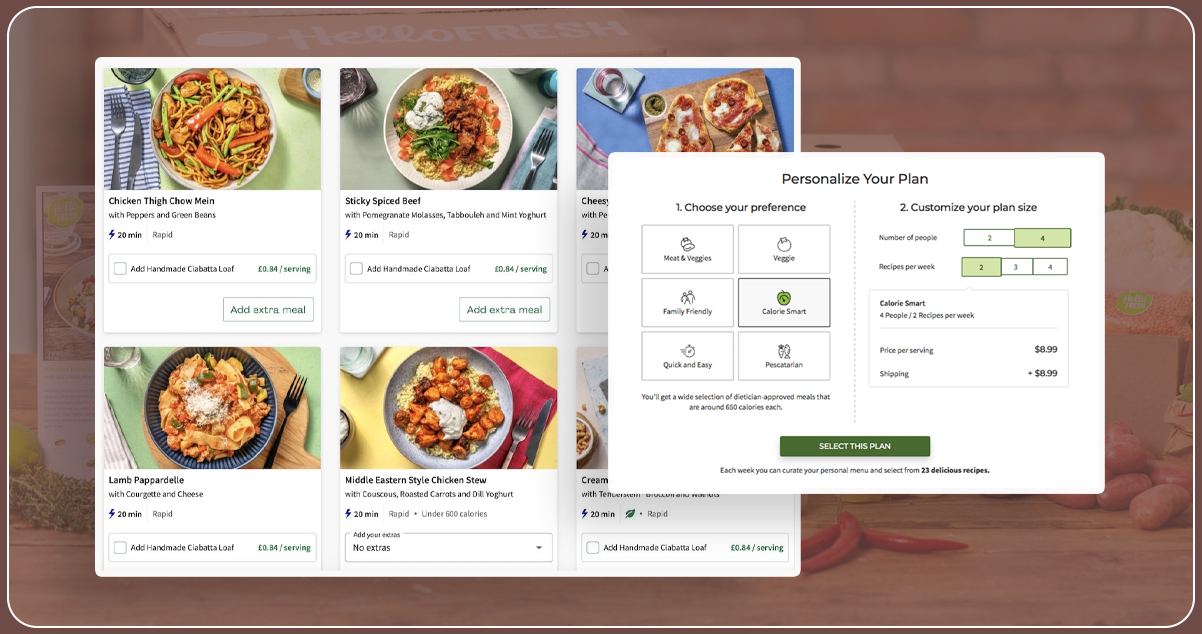Select the Pescatarian preference icon
The height and width of the screenshot is (634, 1202).
(x=784, y=351)
